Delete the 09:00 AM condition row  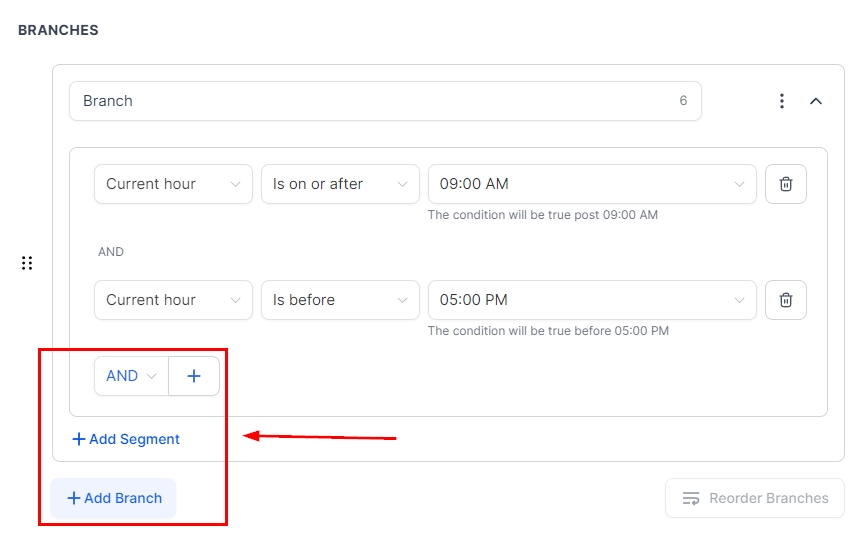(x=785, y=184)
